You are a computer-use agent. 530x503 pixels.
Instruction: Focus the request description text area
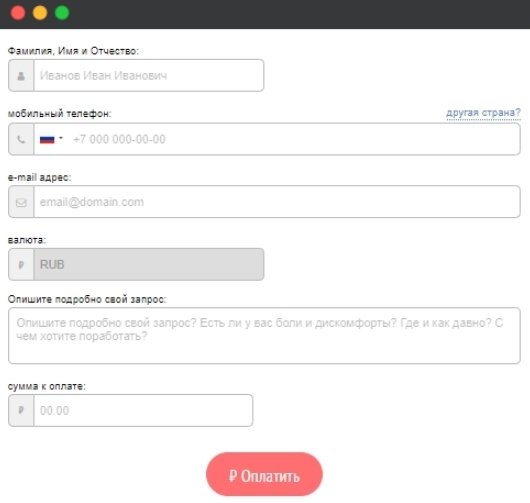click(x=264, y=335)
